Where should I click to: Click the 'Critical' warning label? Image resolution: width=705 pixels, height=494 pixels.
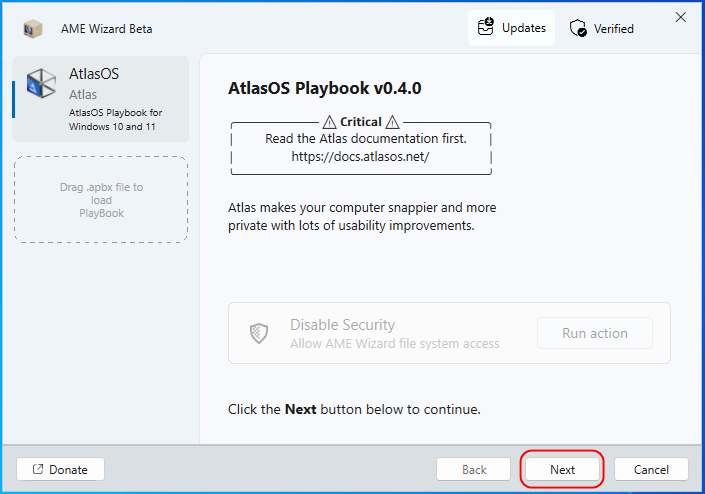[x=361, y=122]
